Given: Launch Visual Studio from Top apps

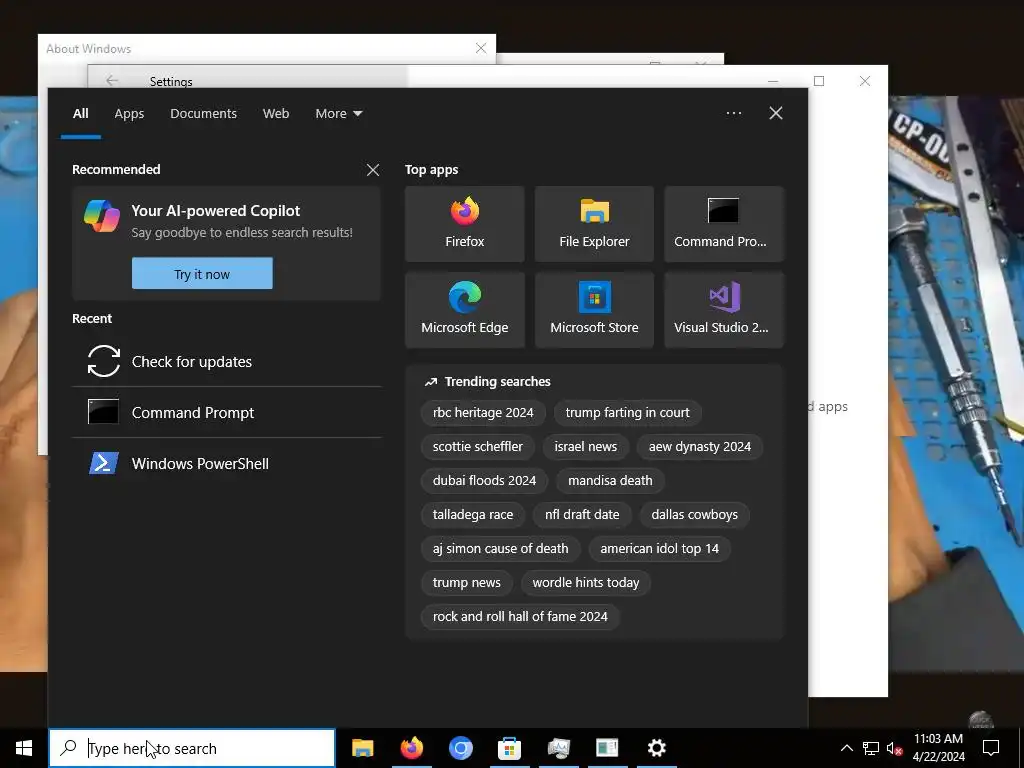Looking at the screenshot, I should tap(724, 310).
